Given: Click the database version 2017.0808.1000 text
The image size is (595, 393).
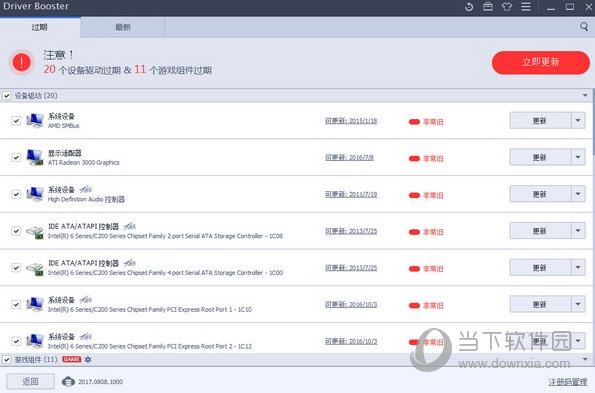Looking at the screenshot, I should [101, 382].
